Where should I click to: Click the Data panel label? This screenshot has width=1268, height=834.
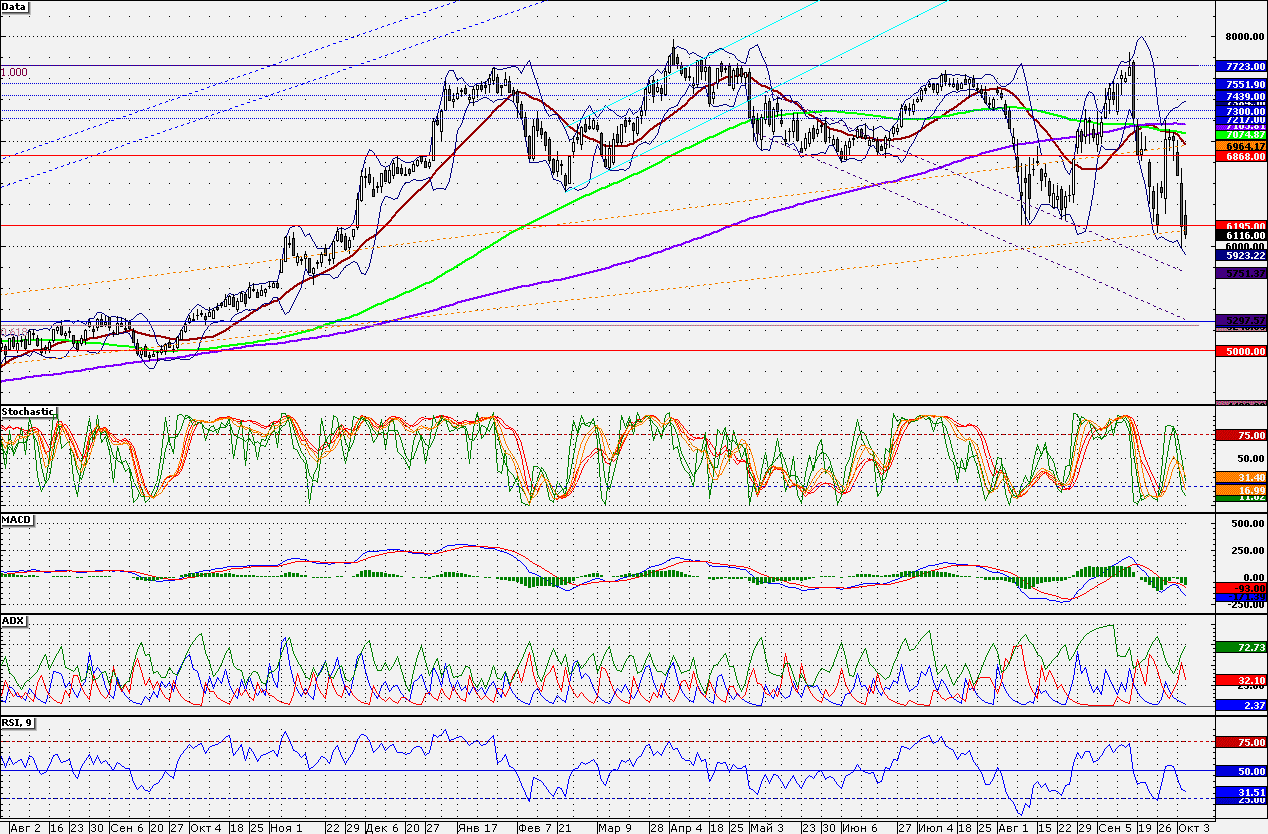(x=15, y=6)
